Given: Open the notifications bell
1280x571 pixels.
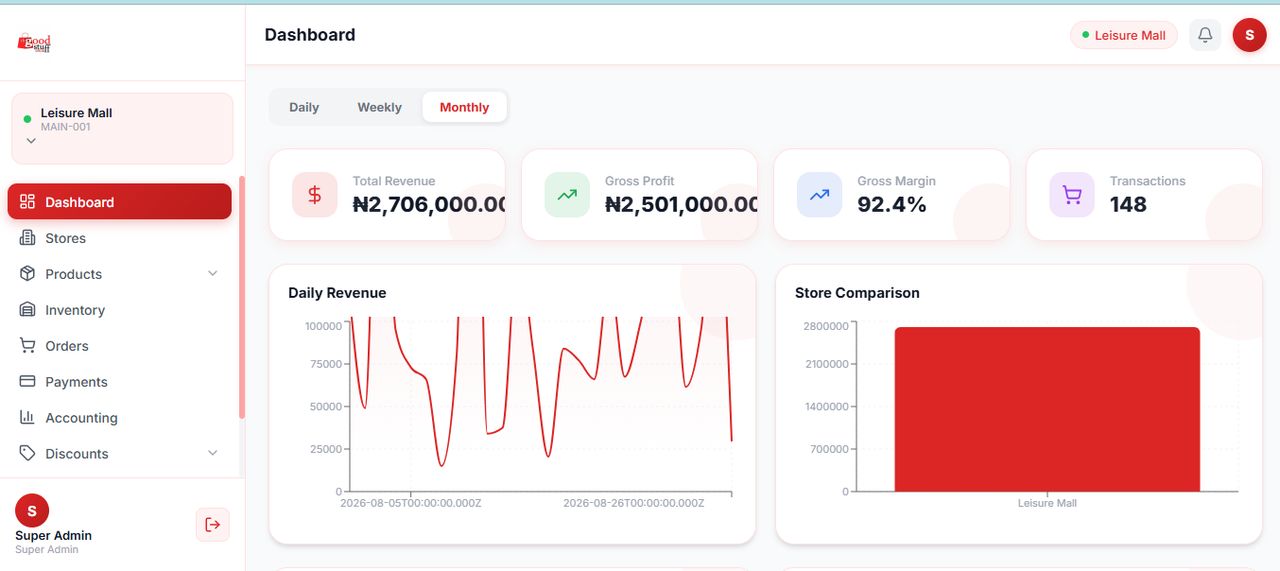Looking at the screenshot, I should [1205, 35].
